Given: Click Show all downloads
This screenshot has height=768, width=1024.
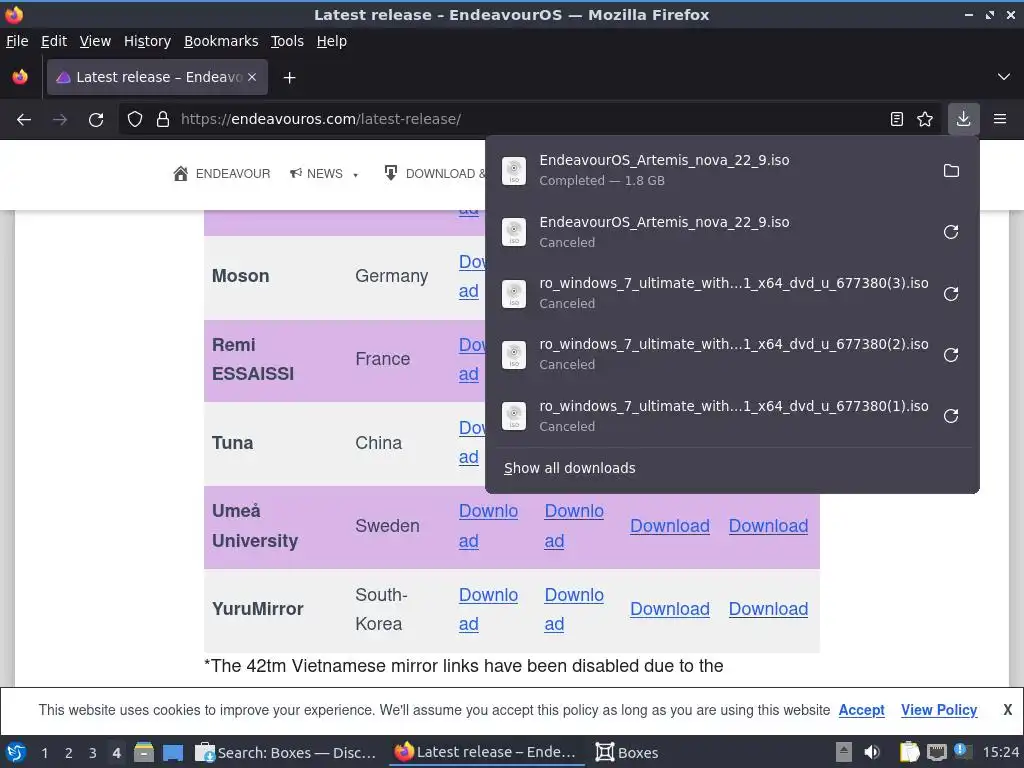Looking at the screenshot, I should click(x=569, y=468).
